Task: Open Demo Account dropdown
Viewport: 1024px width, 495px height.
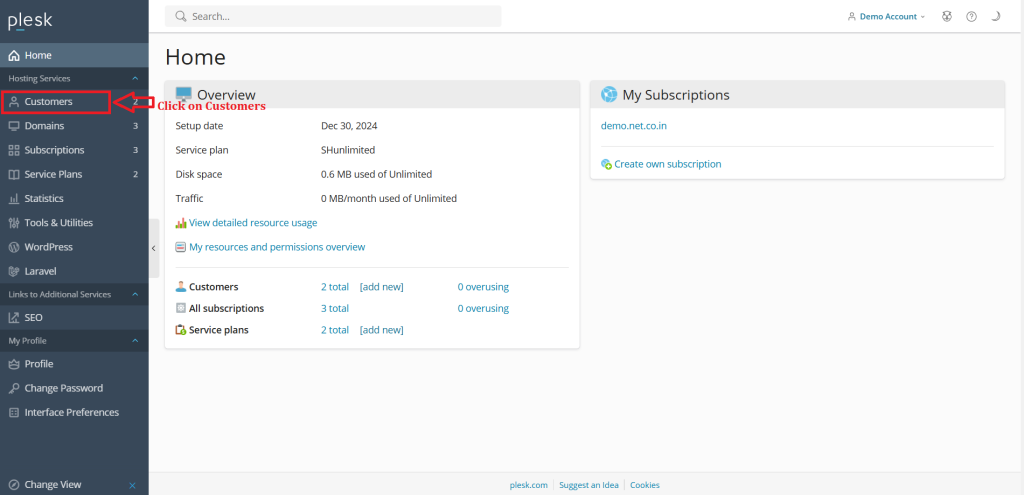Action: point(886,16)
